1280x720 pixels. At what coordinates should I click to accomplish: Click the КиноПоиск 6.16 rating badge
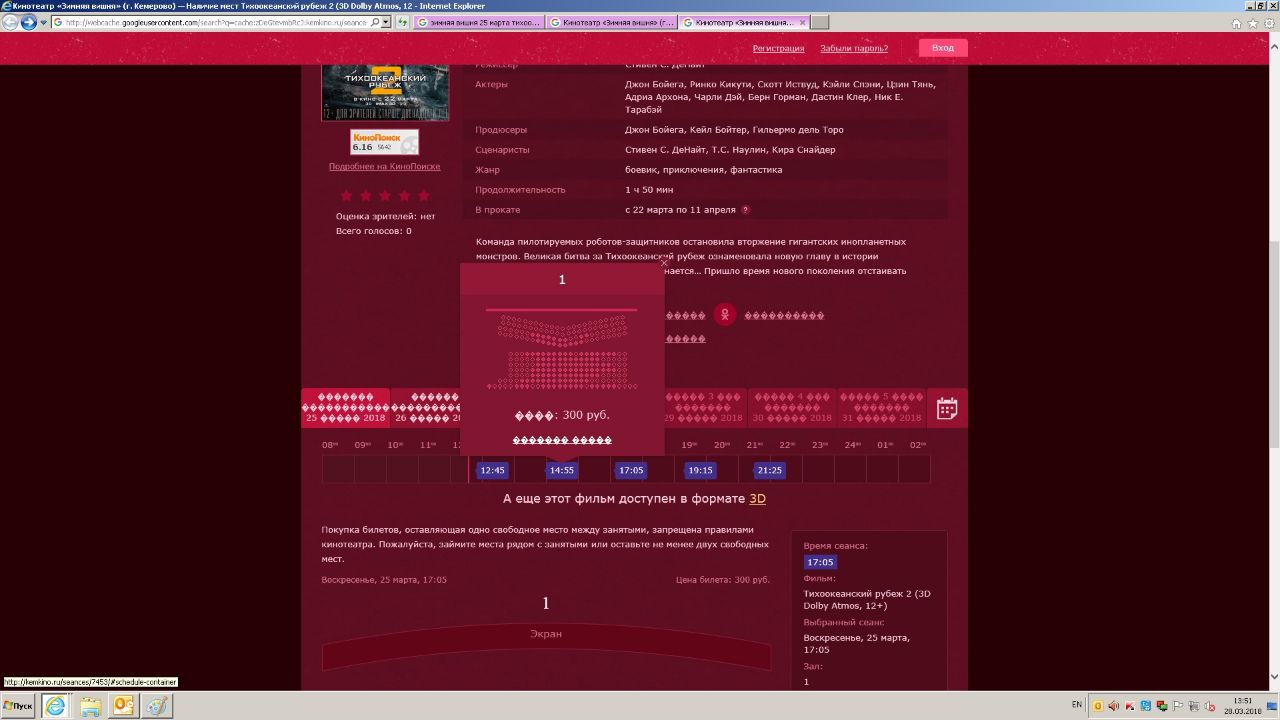384,142
